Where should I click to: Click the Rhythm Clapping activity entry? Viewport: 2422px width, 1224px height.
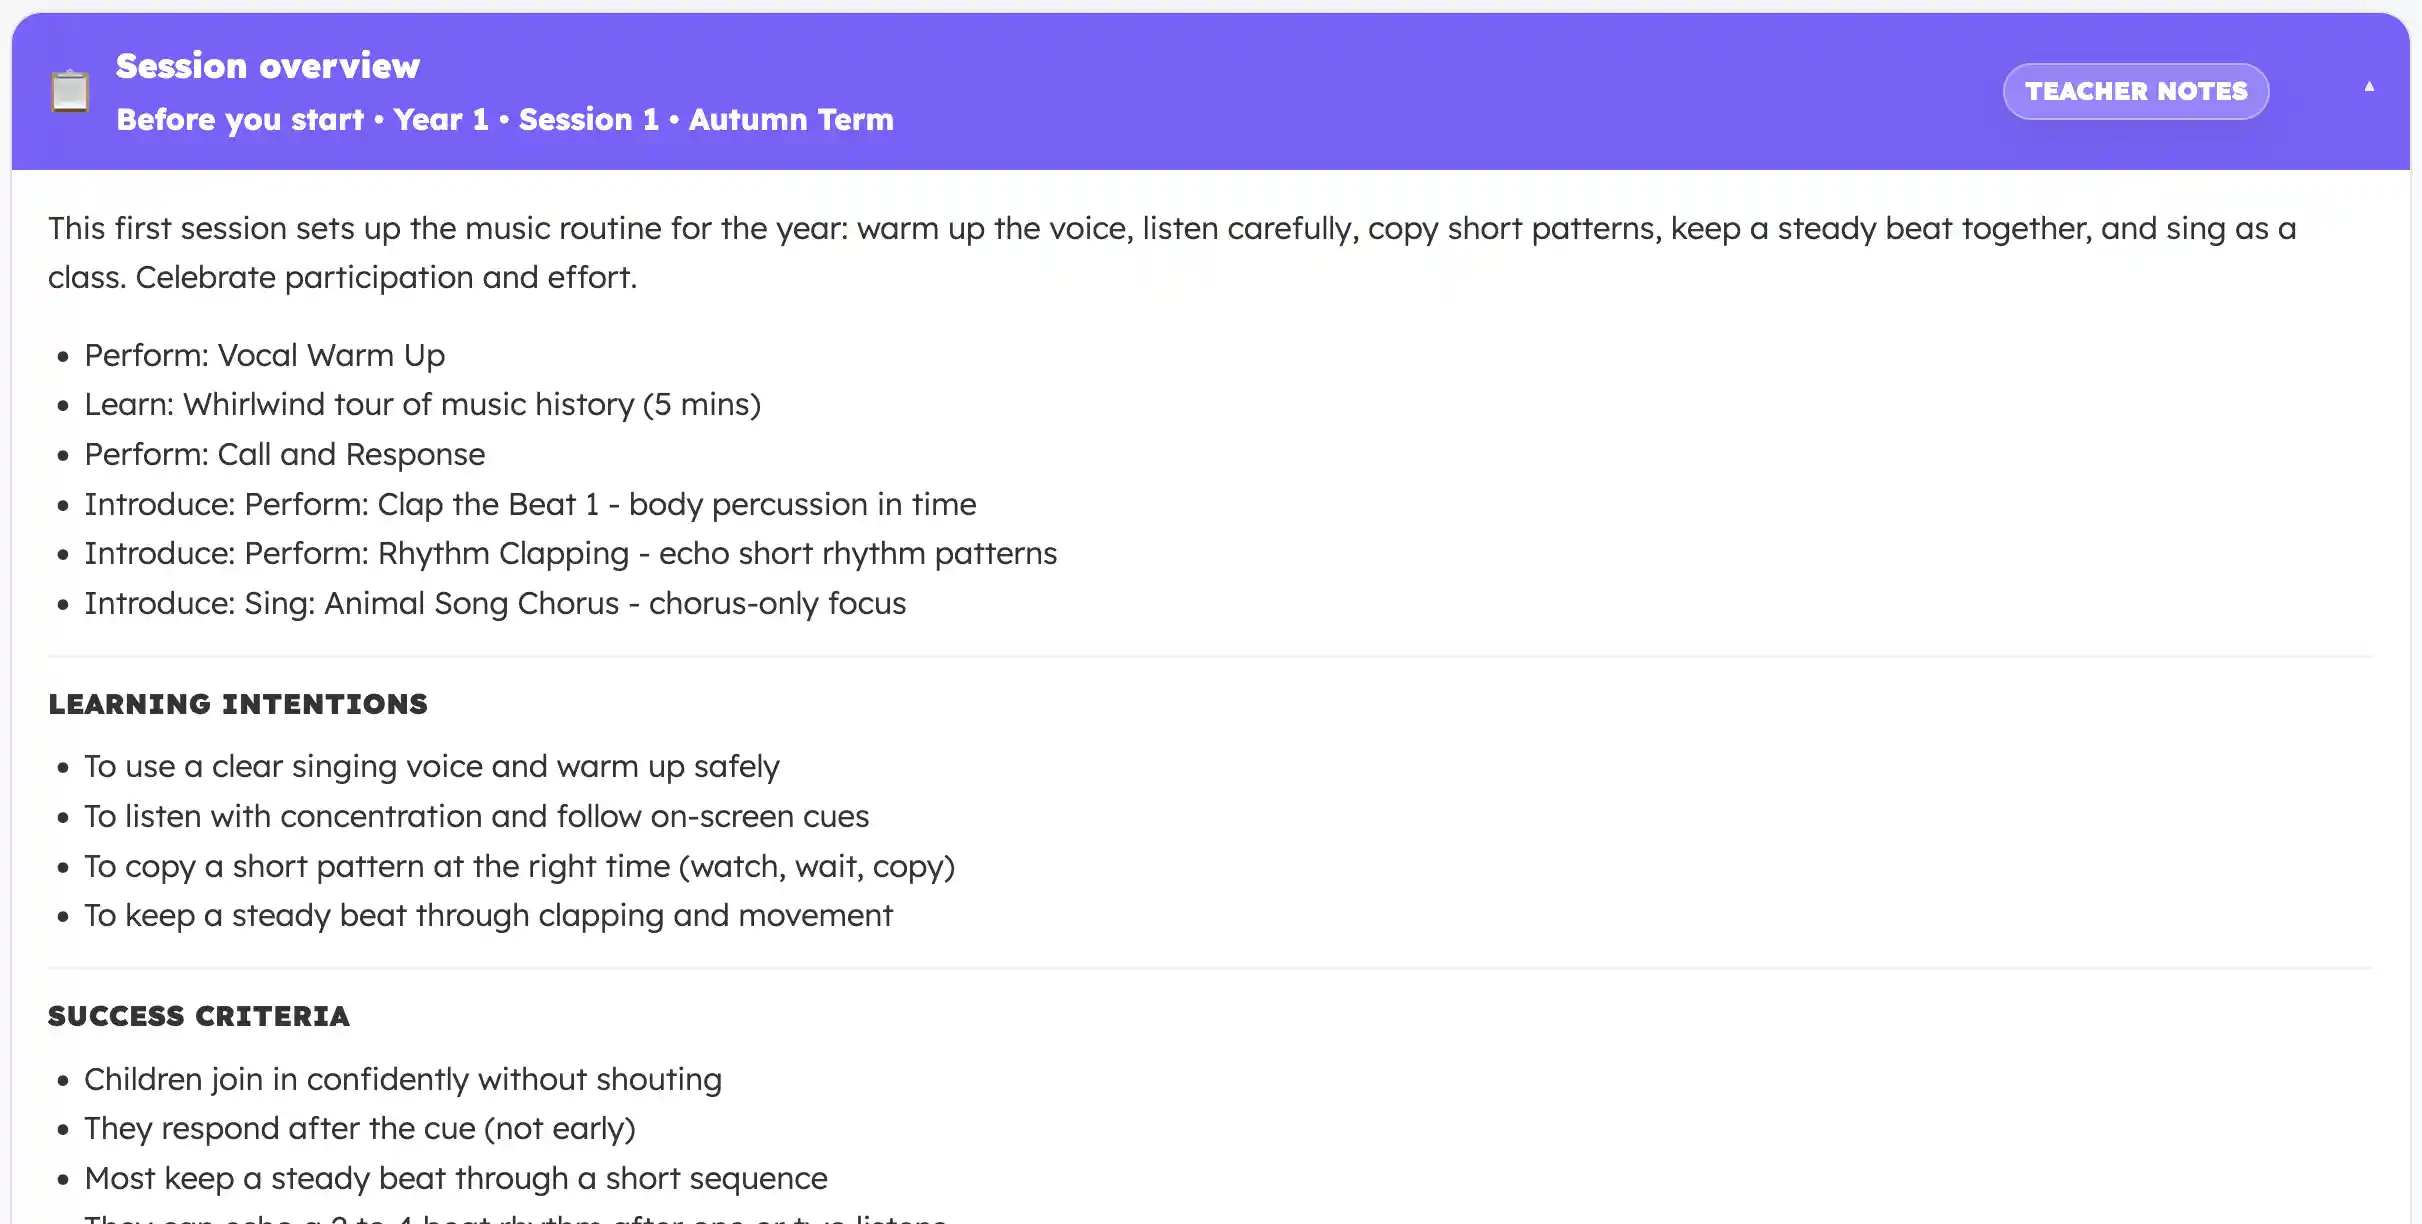tap(570, 553)
